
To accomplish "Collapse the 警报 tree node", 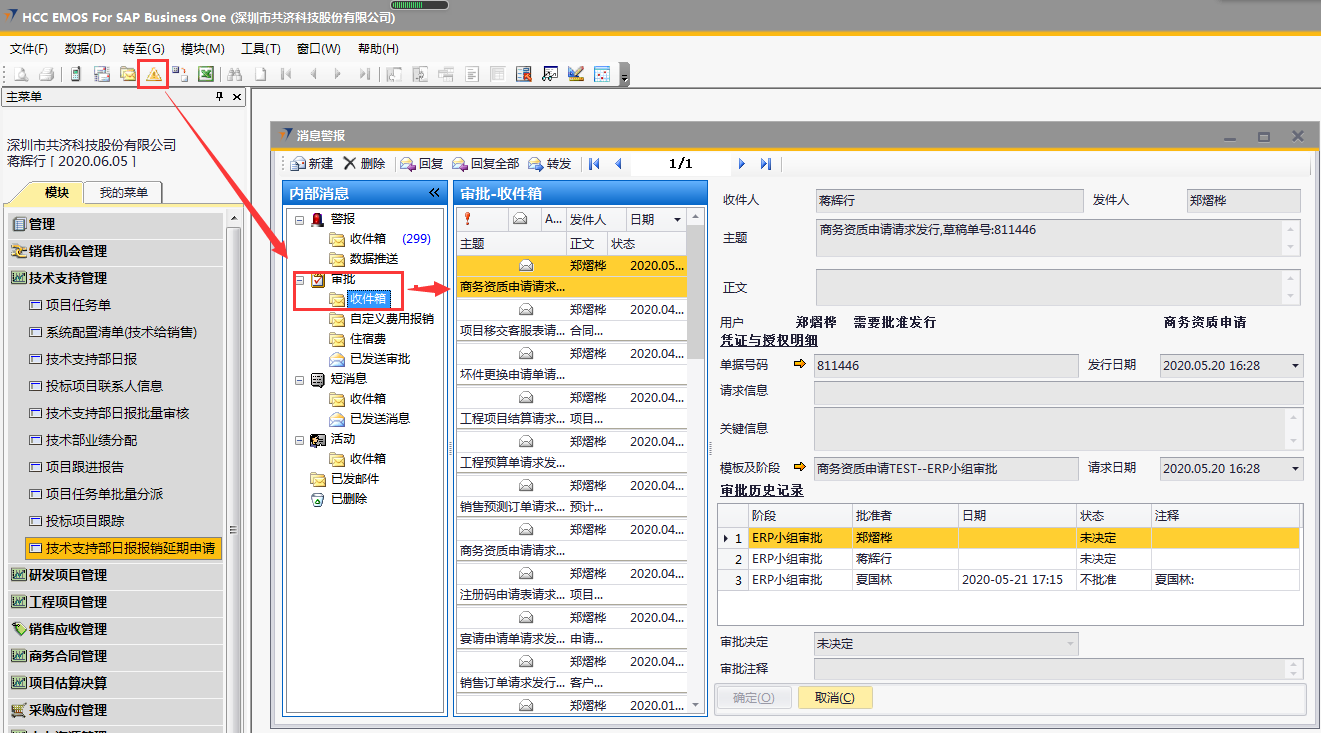I will point(300,219).
